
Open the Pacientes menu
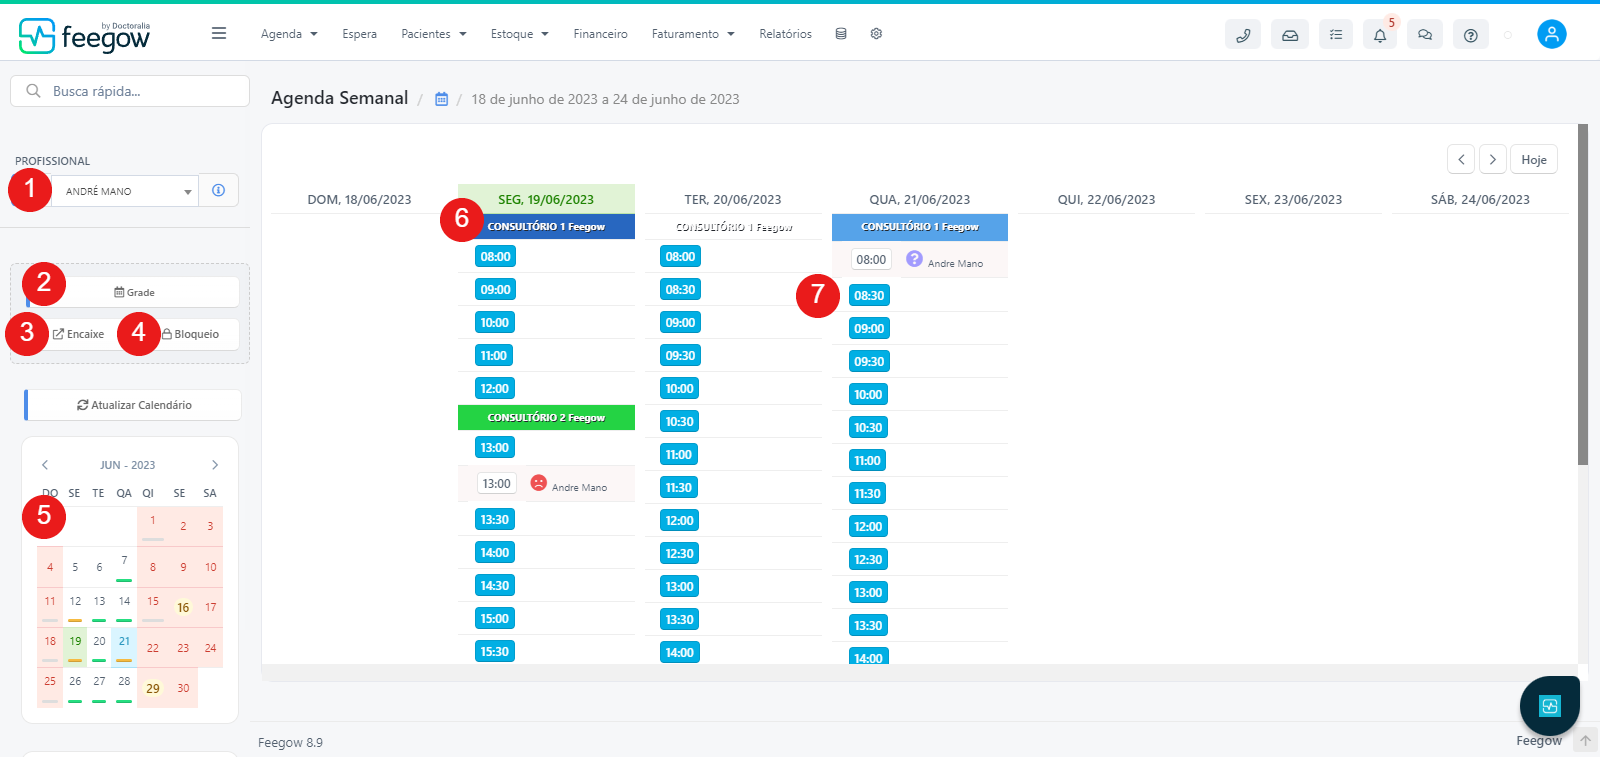click(x=434, y=34)
